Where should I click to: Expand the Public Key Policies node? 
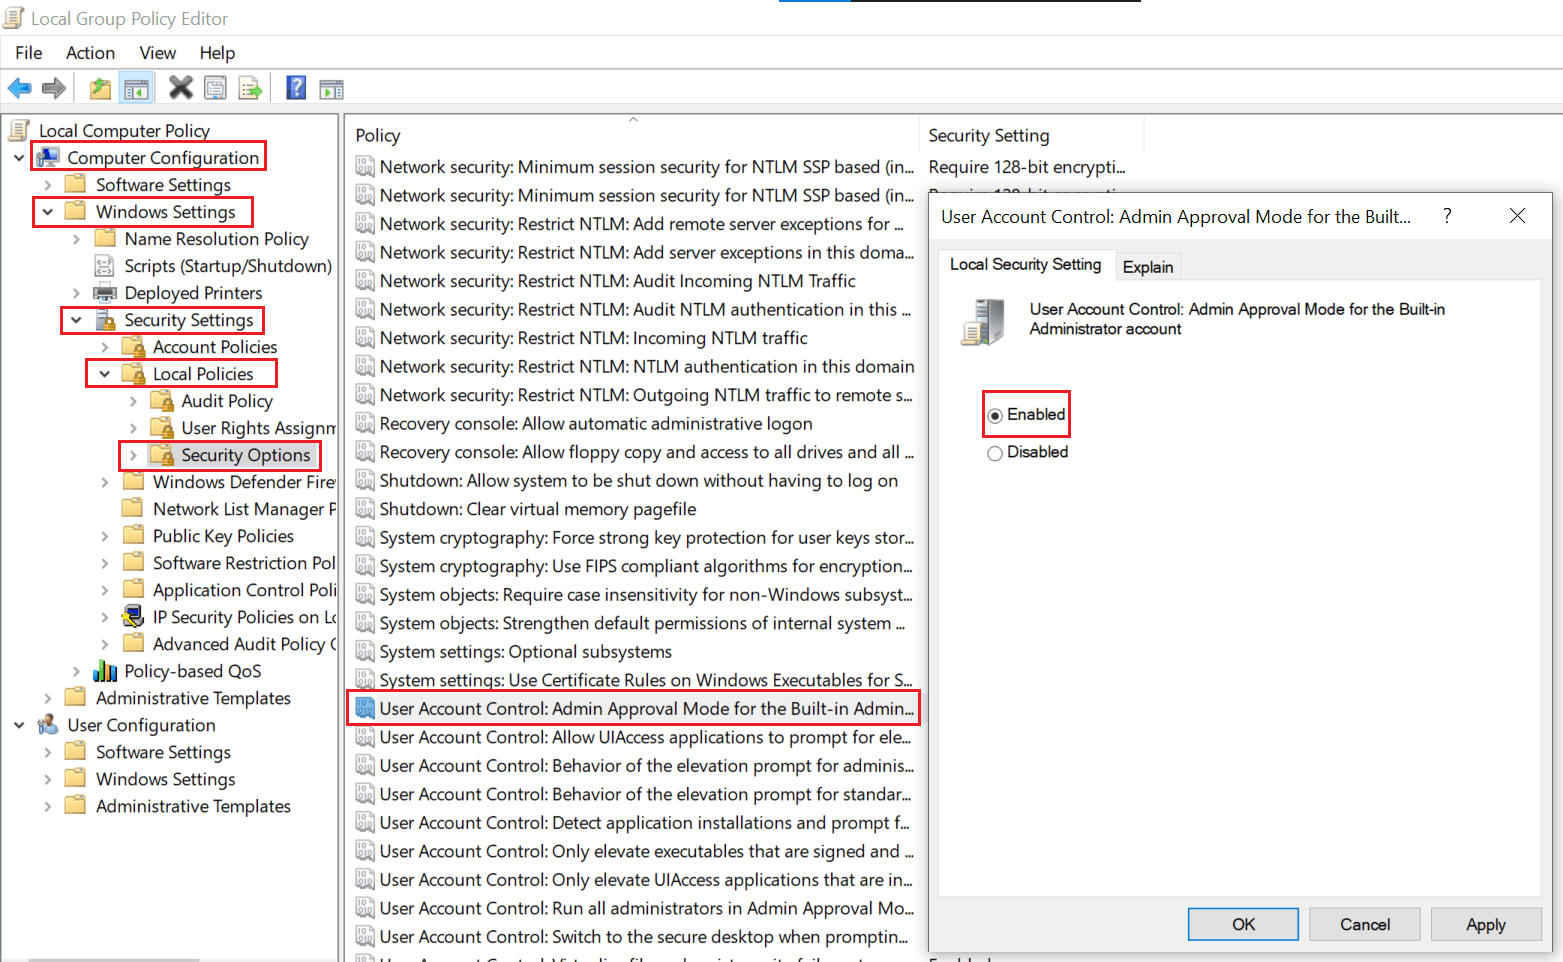105,536
